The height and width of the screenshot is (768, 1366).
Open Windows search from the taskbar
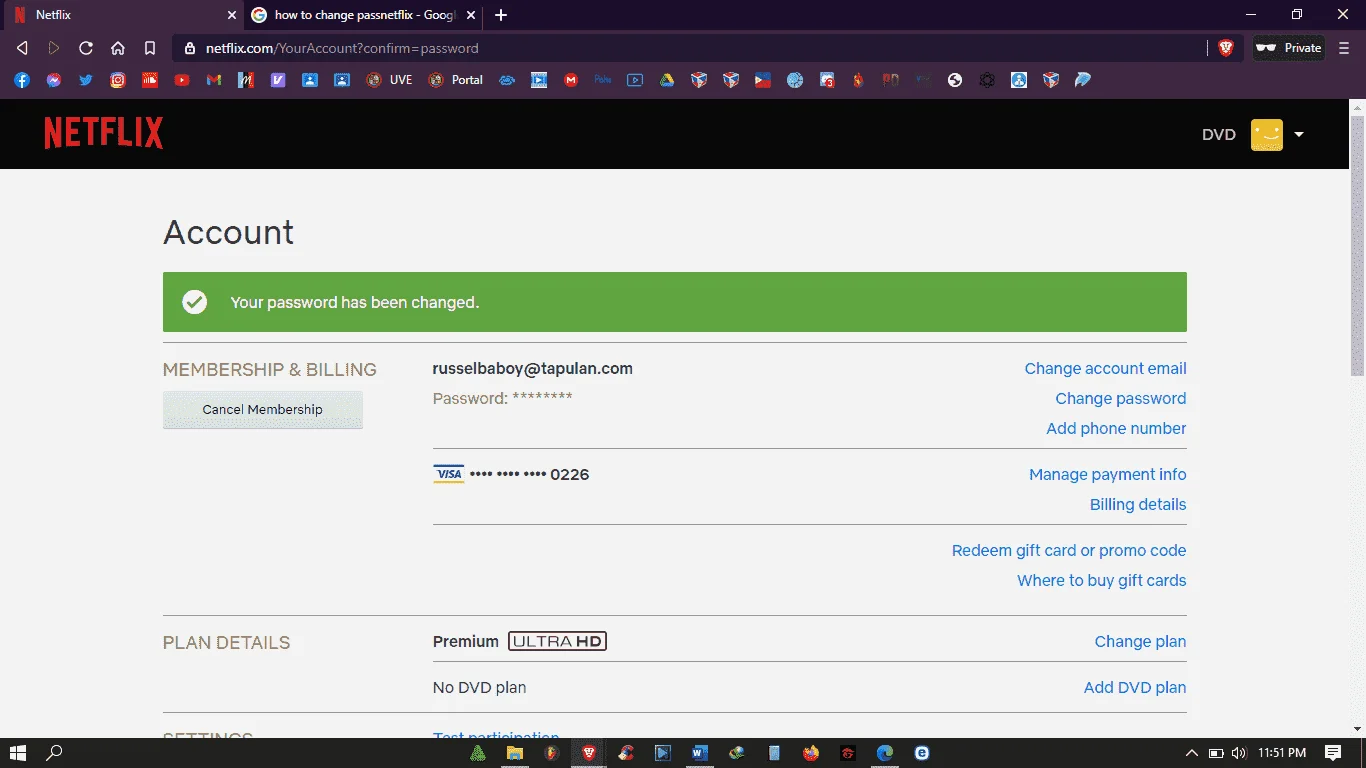(x=55, y=753)
